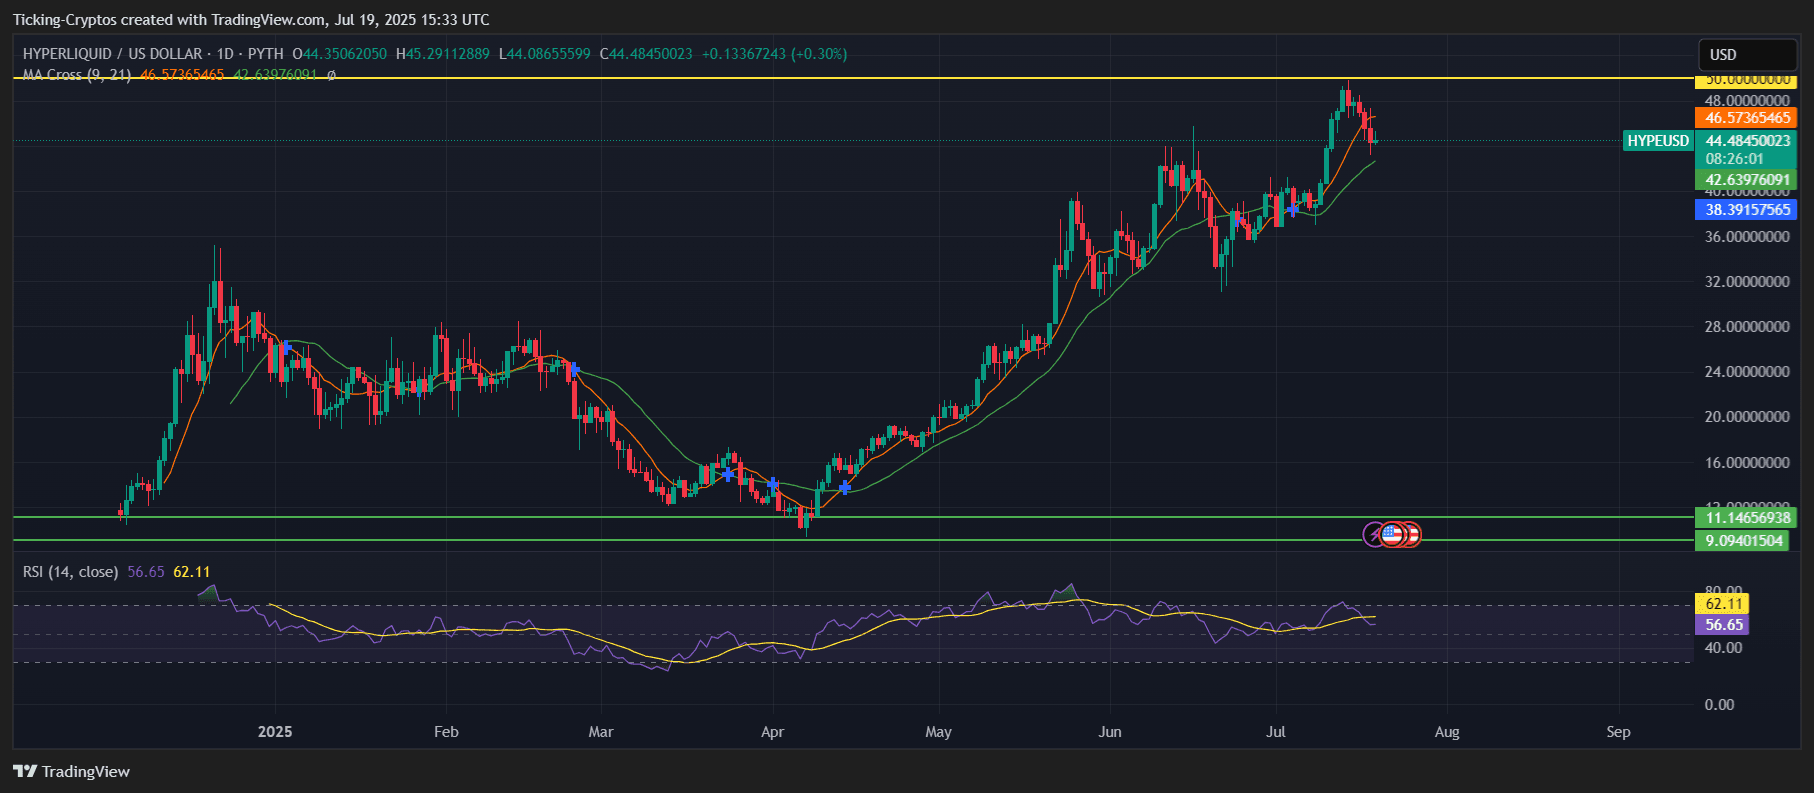This screenshot has height=793, width=1814.
Task: Click the HYPEUSD symbol label on price axis
Action: 1657,141
